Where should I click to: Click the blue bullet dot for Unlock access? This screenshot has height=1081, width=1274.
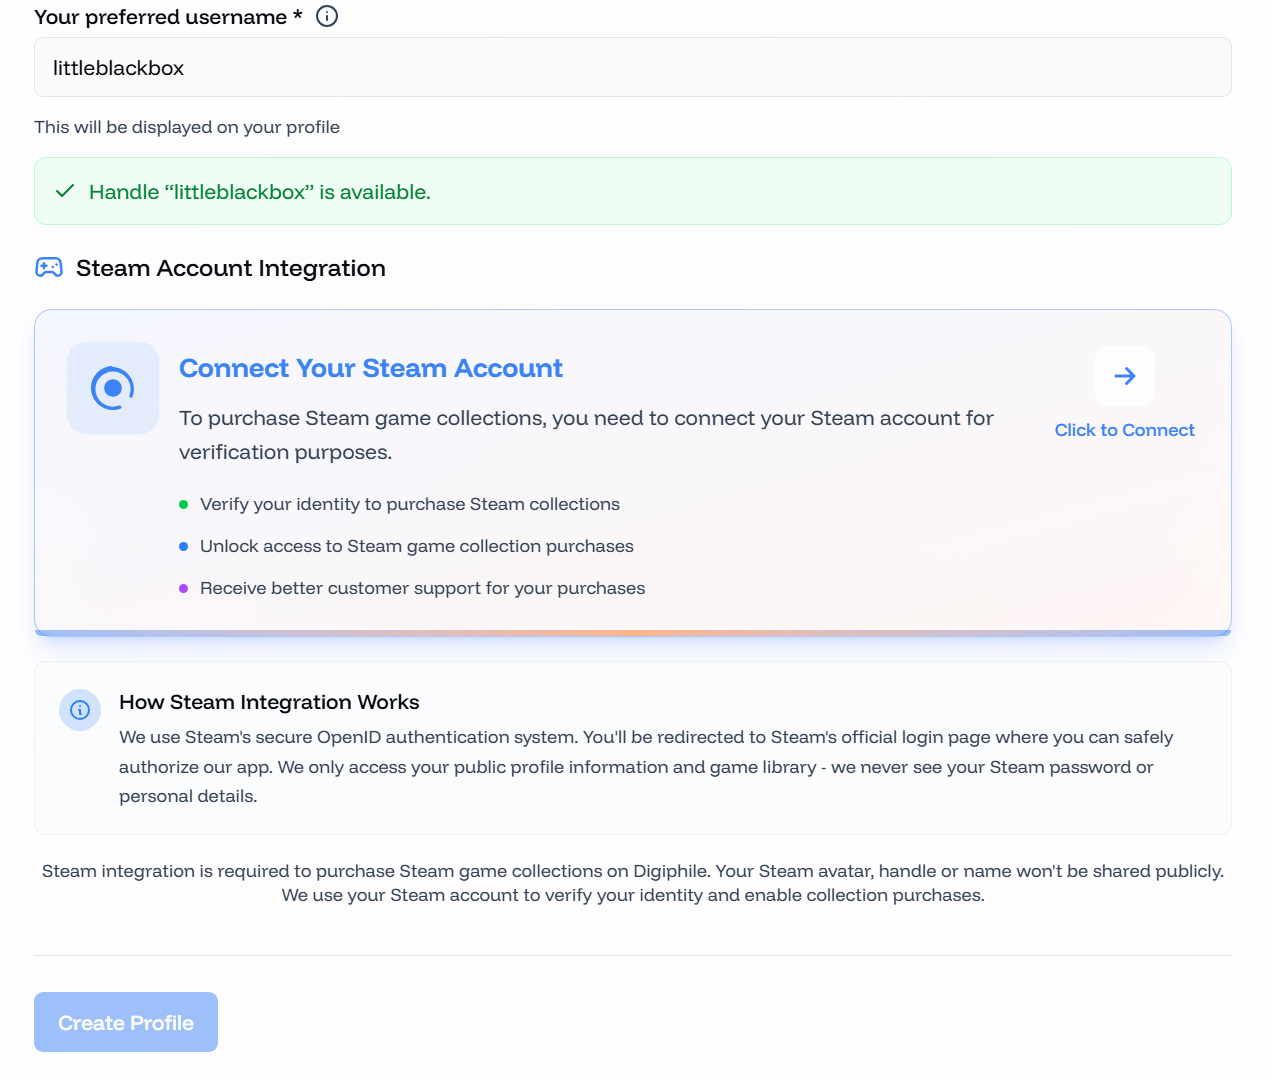[183, 547]
